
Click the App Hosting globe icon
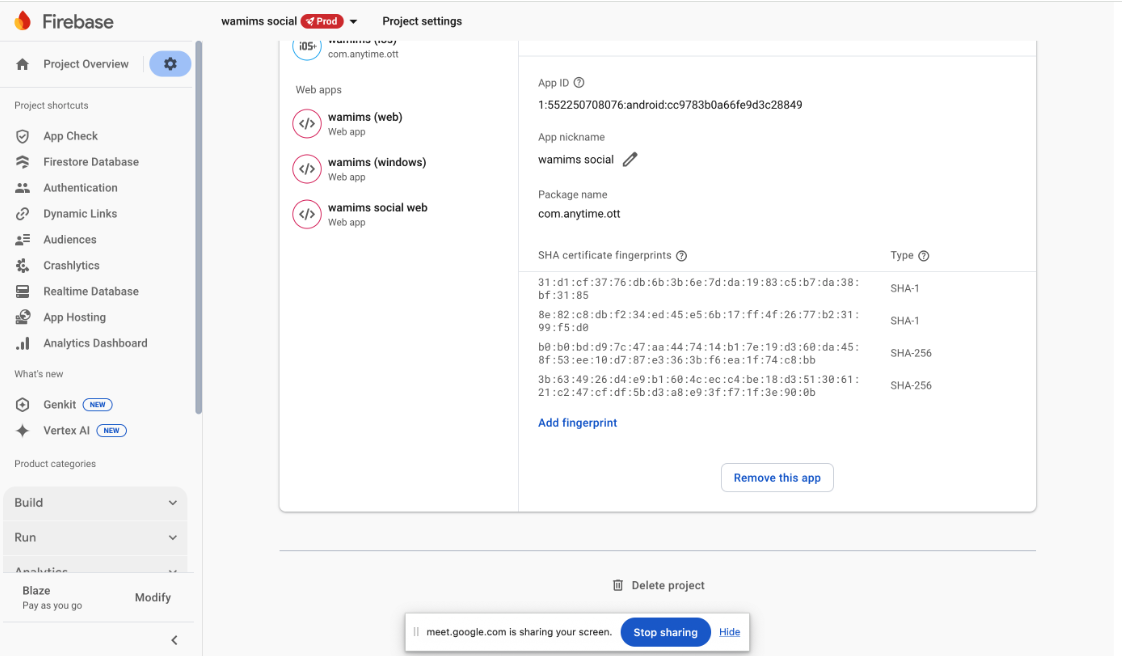tap(22, 317)
